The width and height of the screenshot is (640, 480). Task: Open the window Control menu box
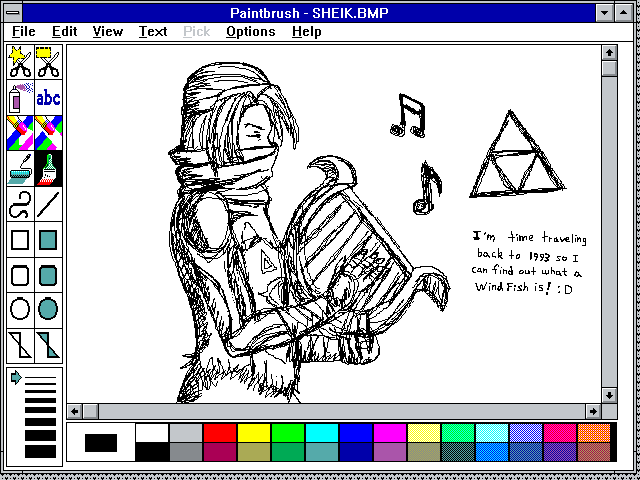coord(13,13)
